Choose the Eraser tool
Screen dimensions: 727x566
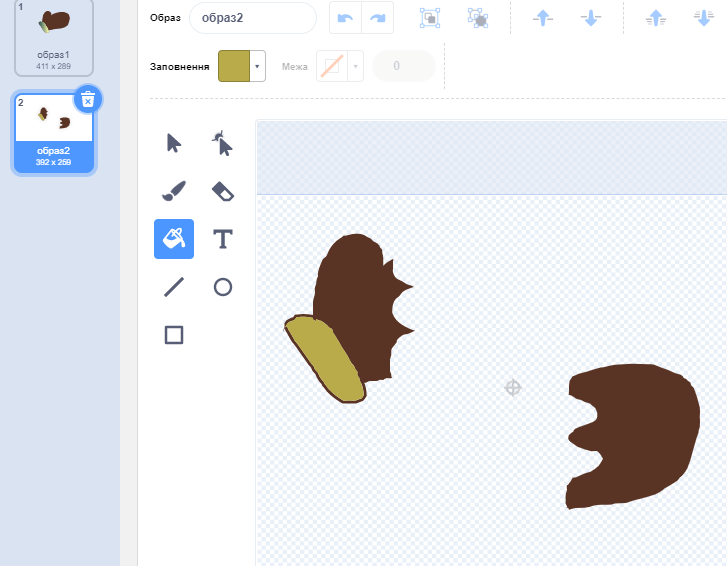coord(222,190)
